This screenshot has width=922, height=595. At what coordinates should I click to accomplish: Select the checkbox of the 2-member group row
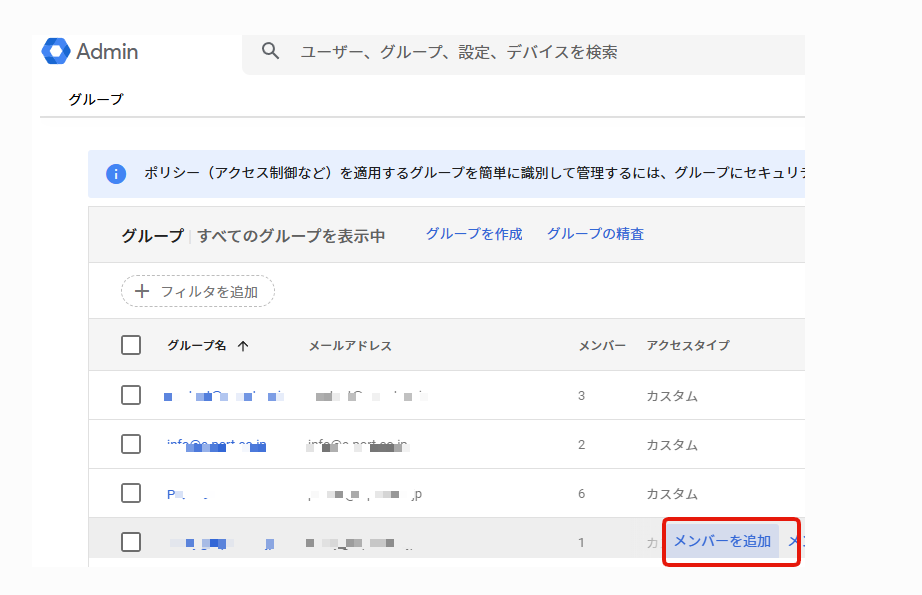click(131, 444)
